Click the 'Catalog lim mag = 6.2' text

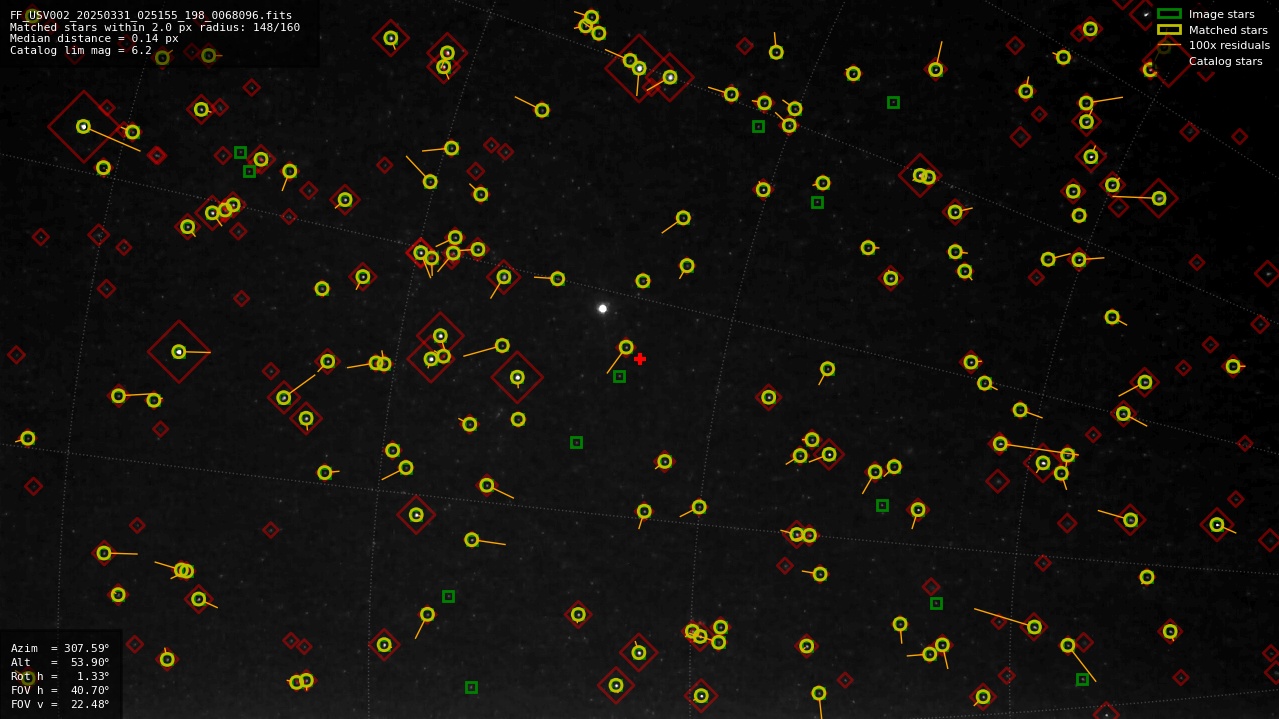(81, 50)
